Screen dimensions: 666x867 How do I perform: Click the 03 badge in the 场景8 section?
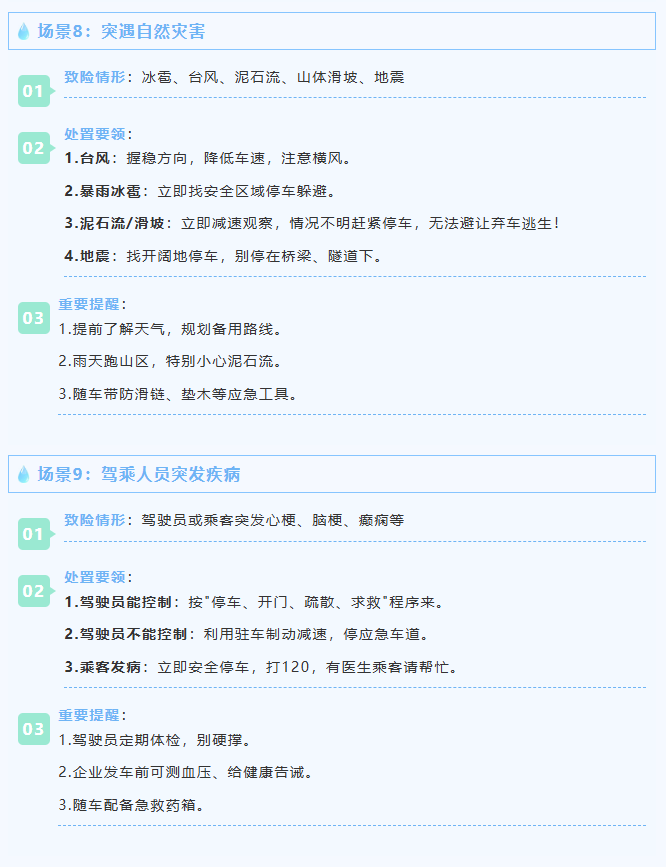(x=33, y=318)
